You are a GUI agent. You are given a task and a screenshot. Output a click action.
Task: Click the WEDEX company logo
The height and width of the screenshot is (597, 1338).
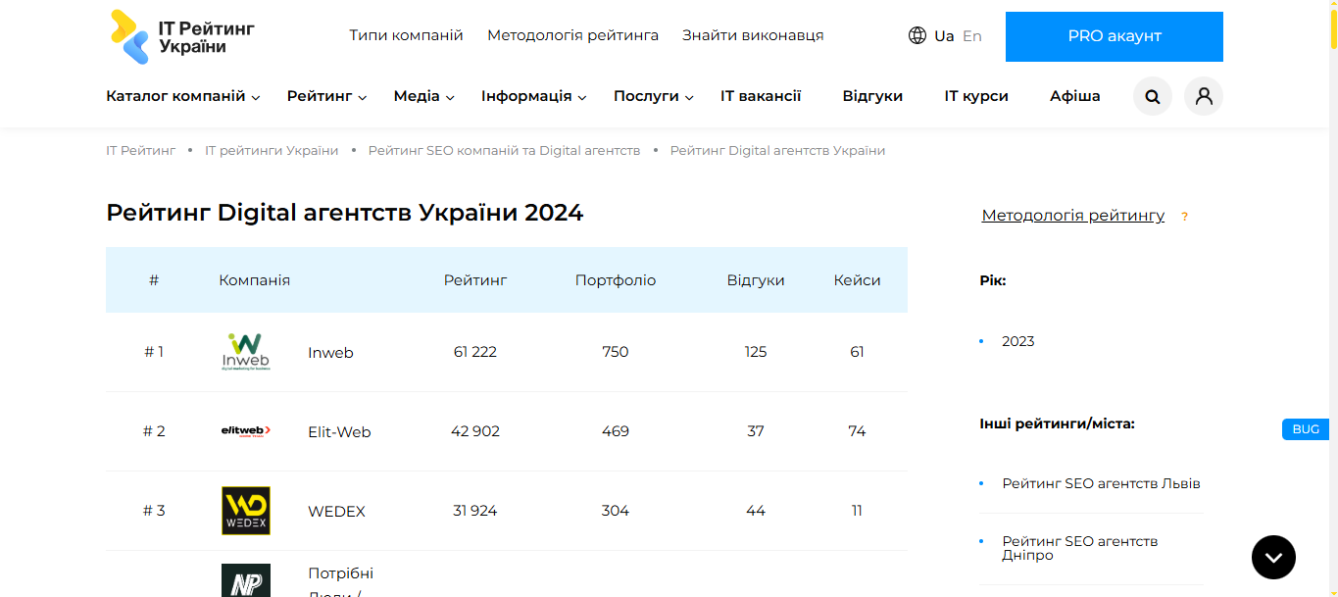coord(245,510)
